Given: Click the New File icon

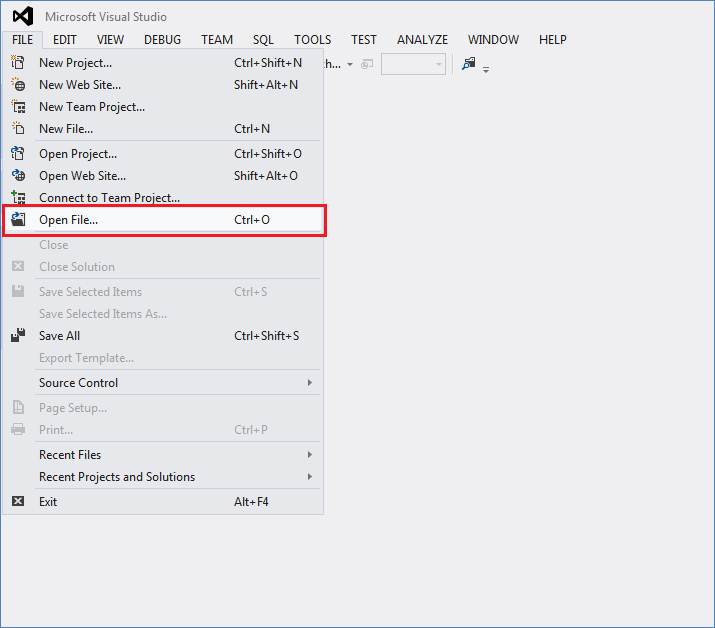Looking at the screenshot, I should 18,128.
